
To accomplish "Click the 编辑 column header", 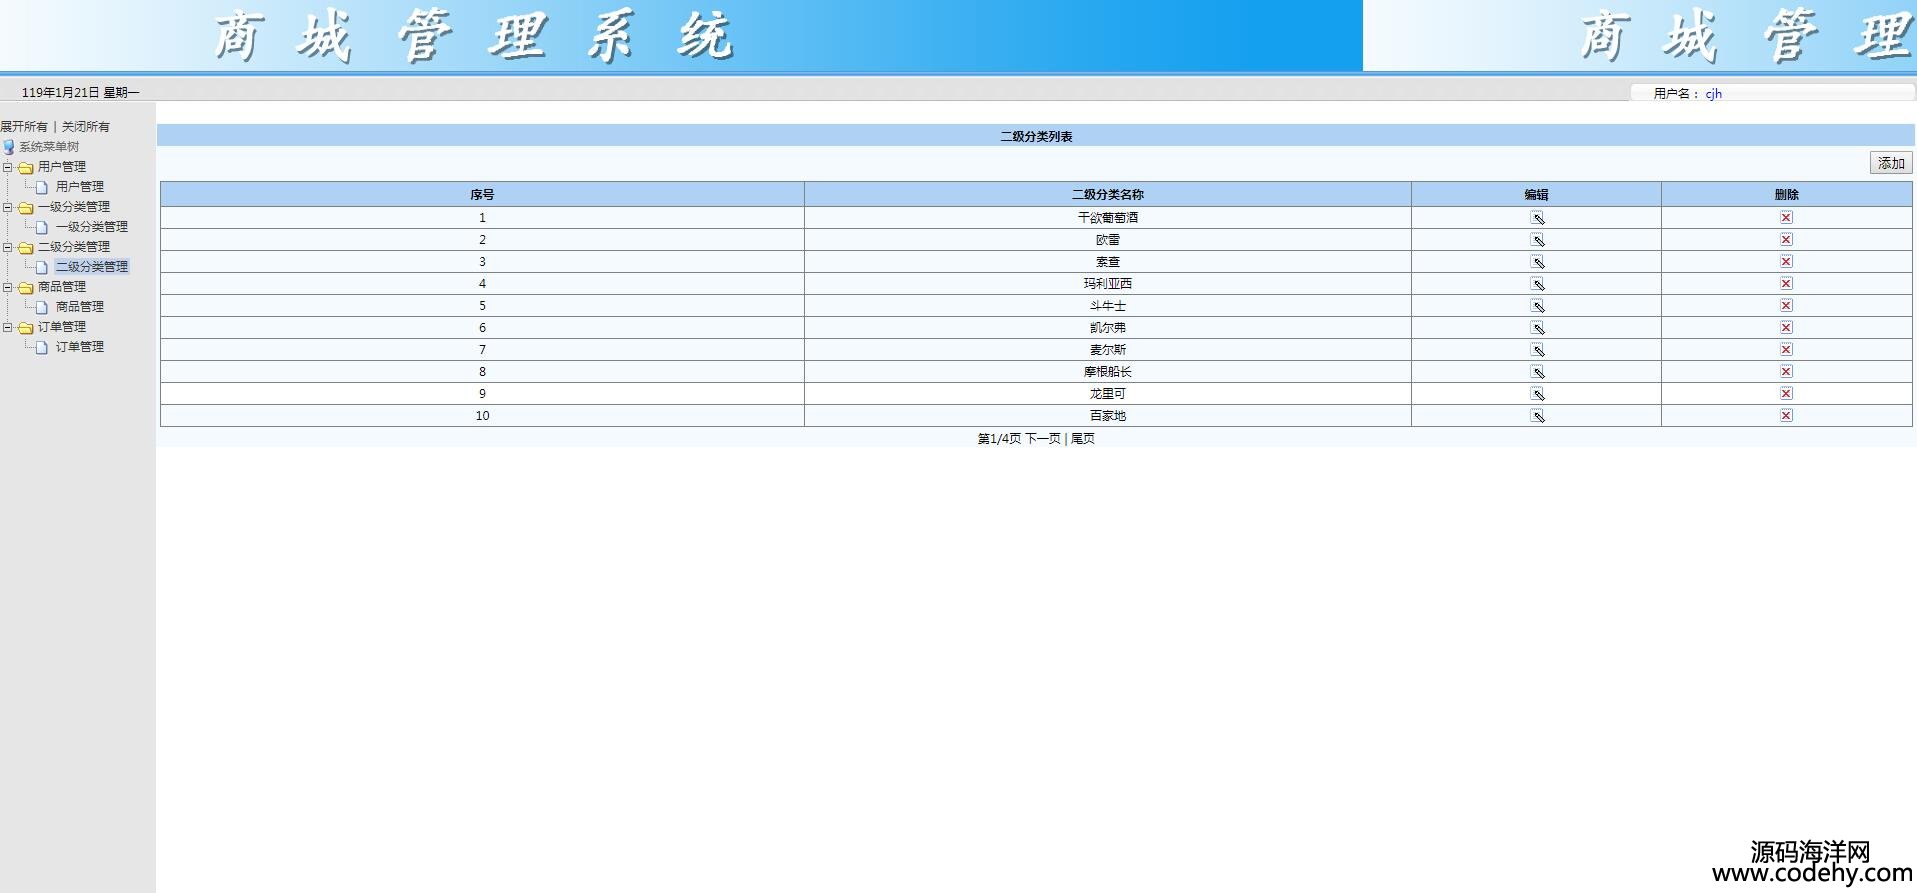I will tap(1537, 195).
